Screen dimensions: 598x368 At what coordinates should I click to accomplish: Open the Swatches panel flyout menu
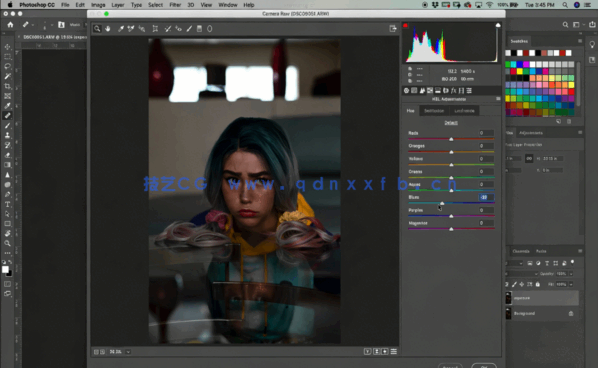[x=580, y=41]
